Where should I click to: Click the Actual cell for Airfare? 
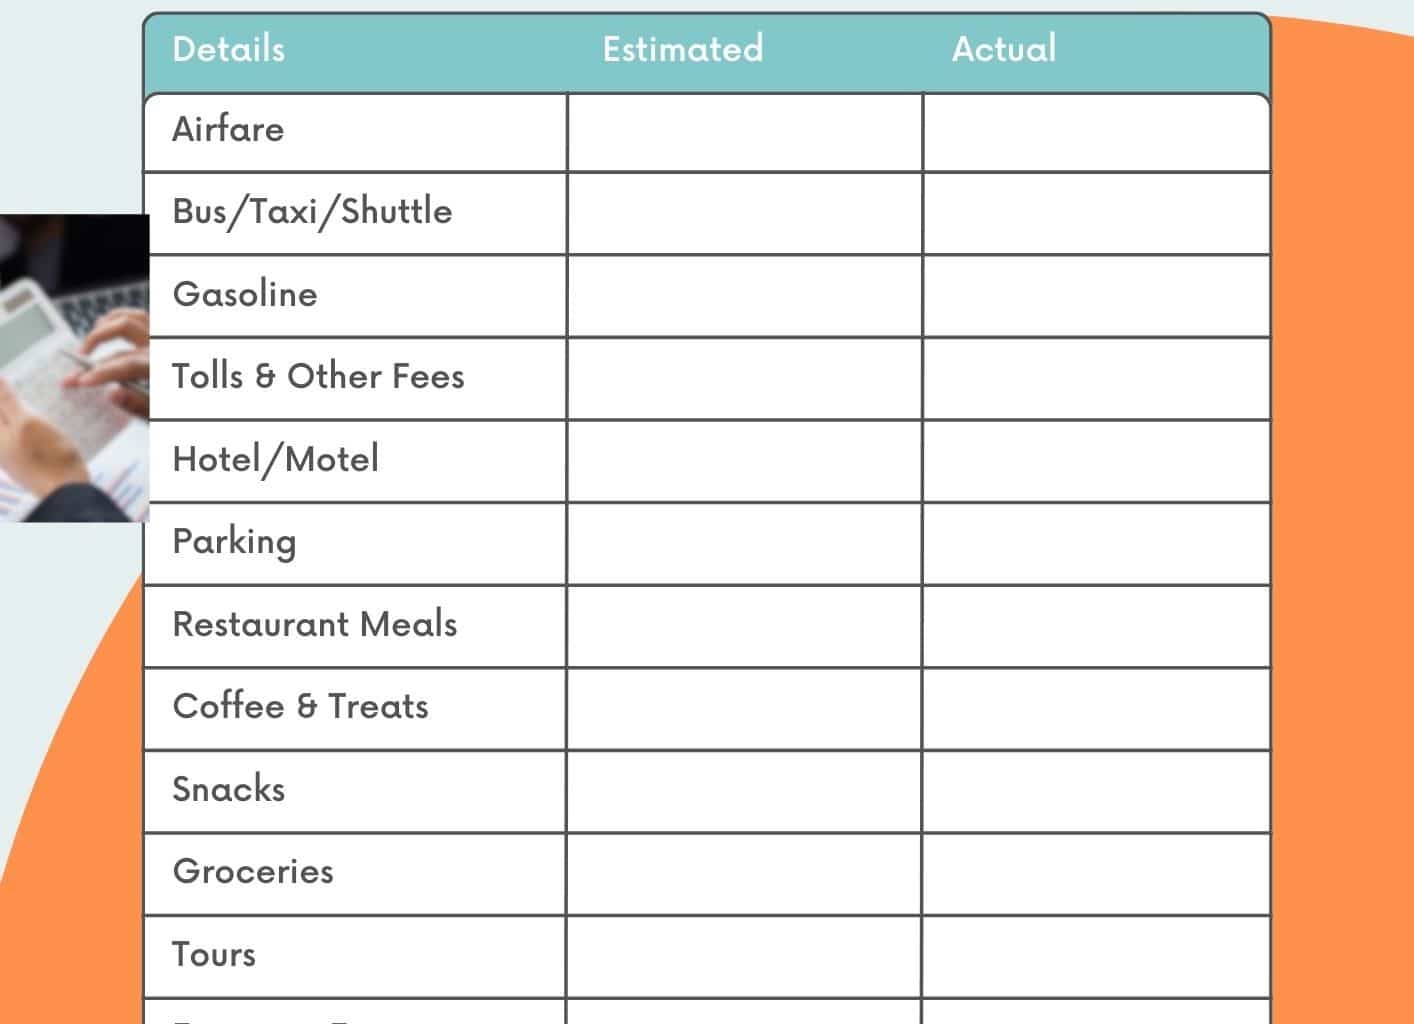click(1096, 132)
